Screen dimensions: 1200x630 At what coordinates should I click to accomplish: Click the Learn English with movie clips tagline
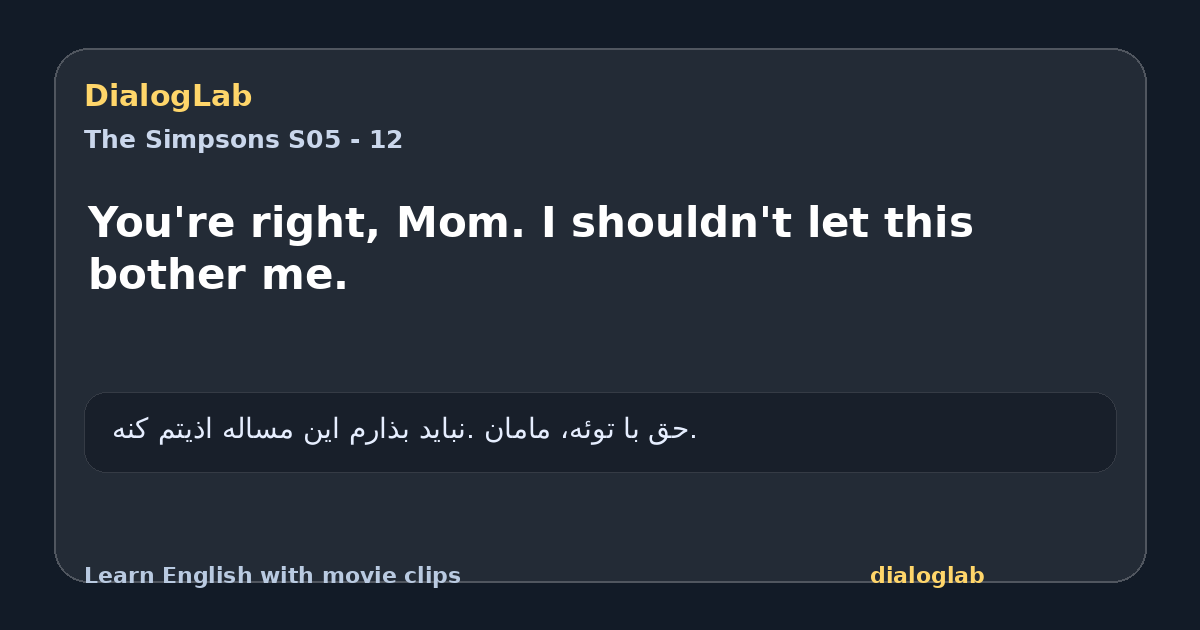pos(272,576)
